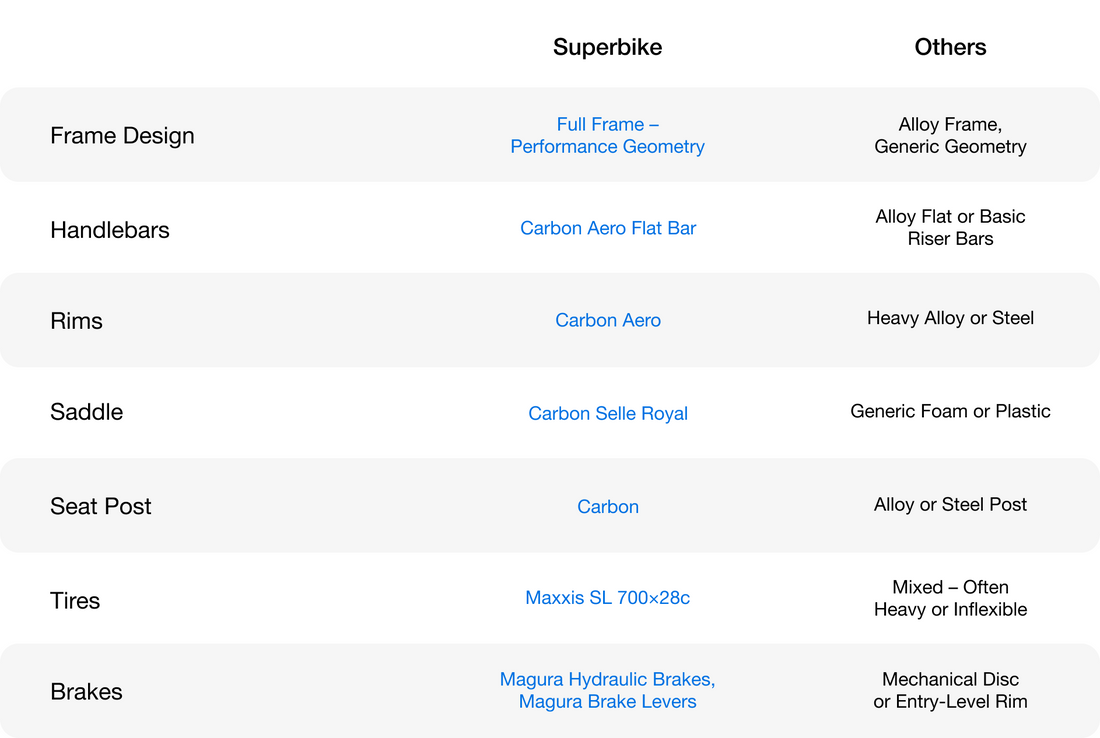Select the Heavy Alloy or Steel text
Image resolution: width=1100 pixels, height=738 pixels.
[950, 318]
